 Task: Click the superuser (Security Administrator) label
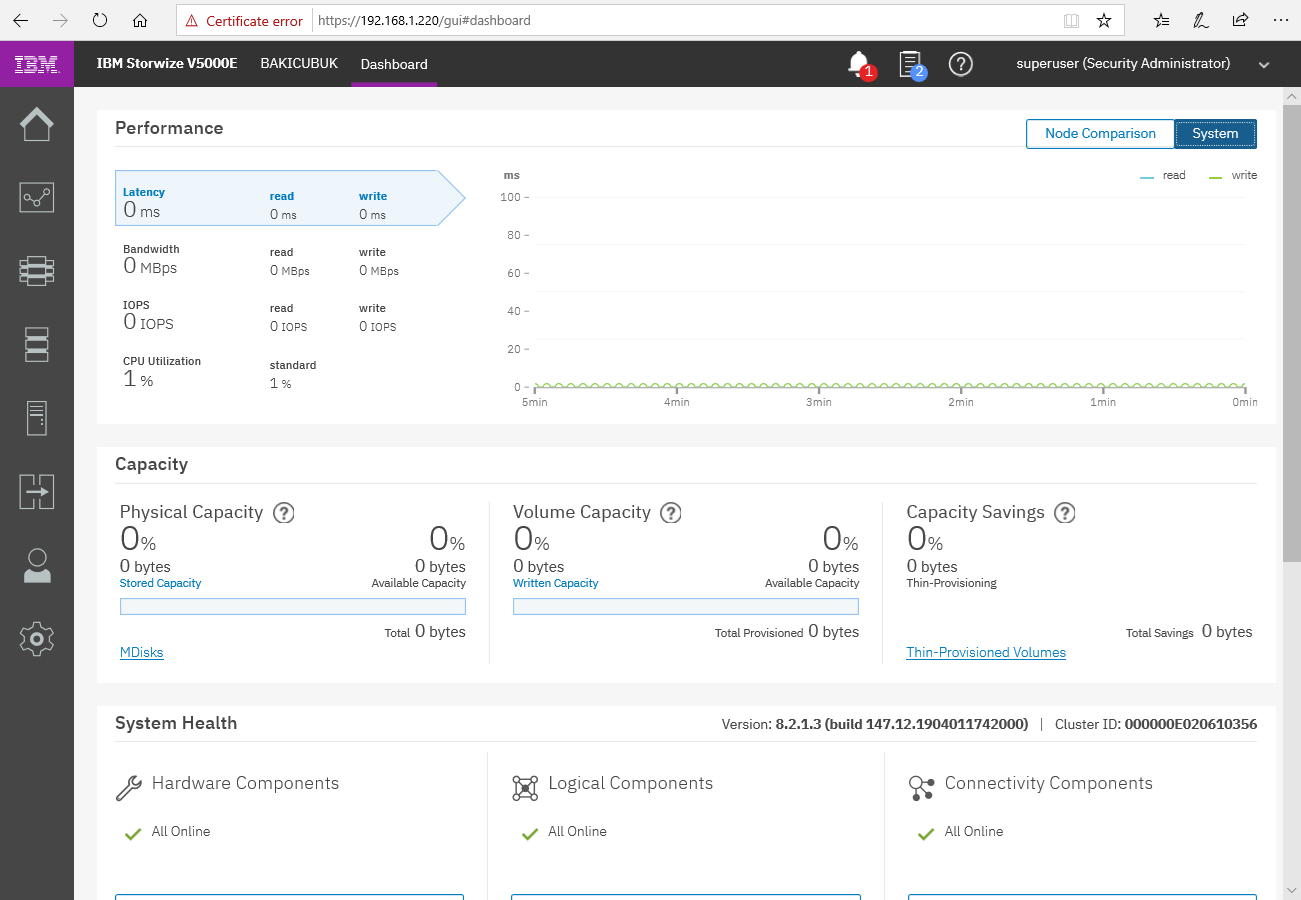1123,63
